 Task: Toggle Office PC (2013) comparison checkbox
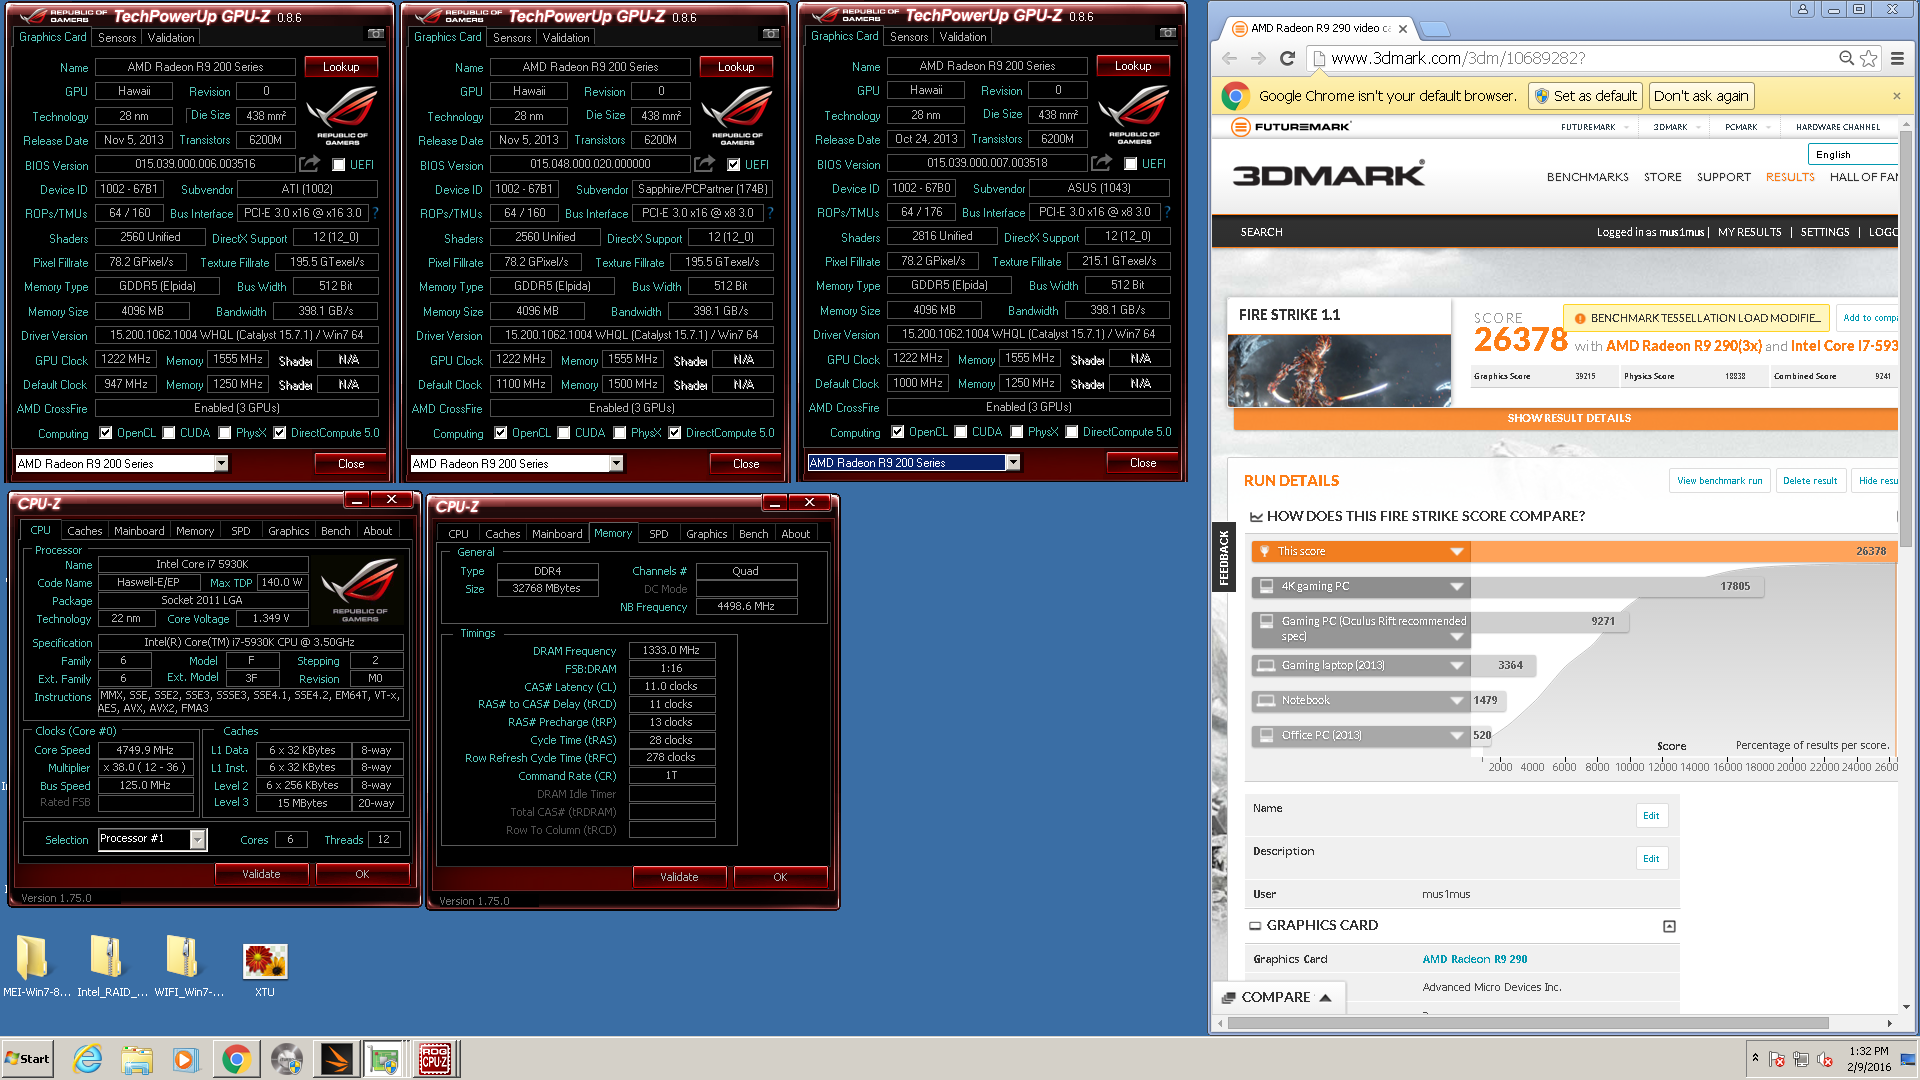point(1266,735)
